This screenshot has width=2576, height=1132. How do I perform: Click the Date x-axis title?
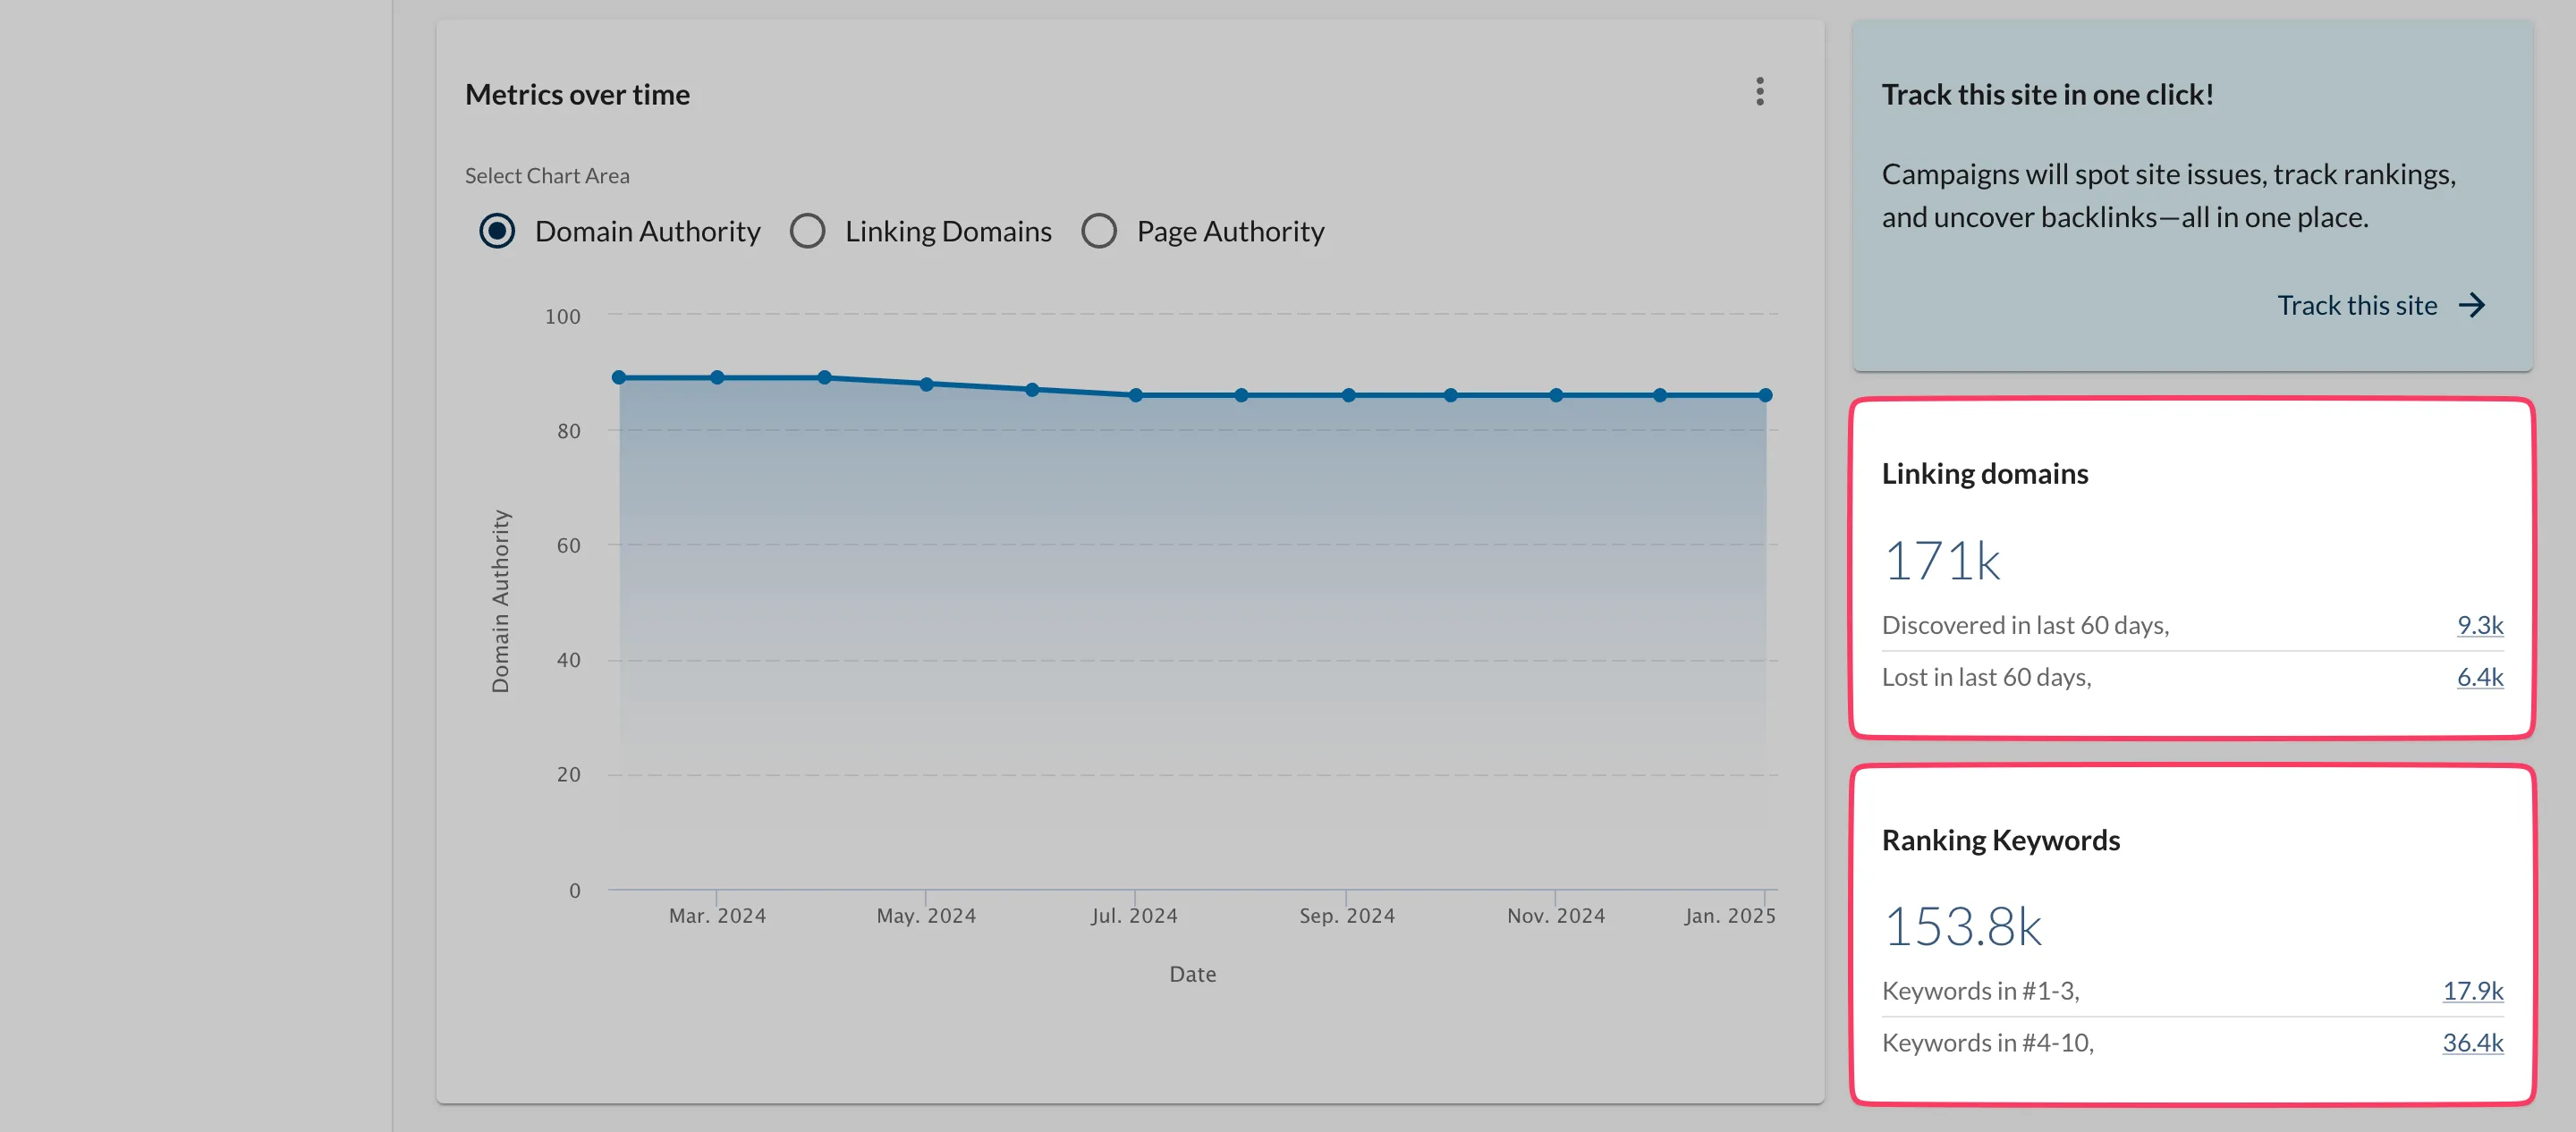1192,974
